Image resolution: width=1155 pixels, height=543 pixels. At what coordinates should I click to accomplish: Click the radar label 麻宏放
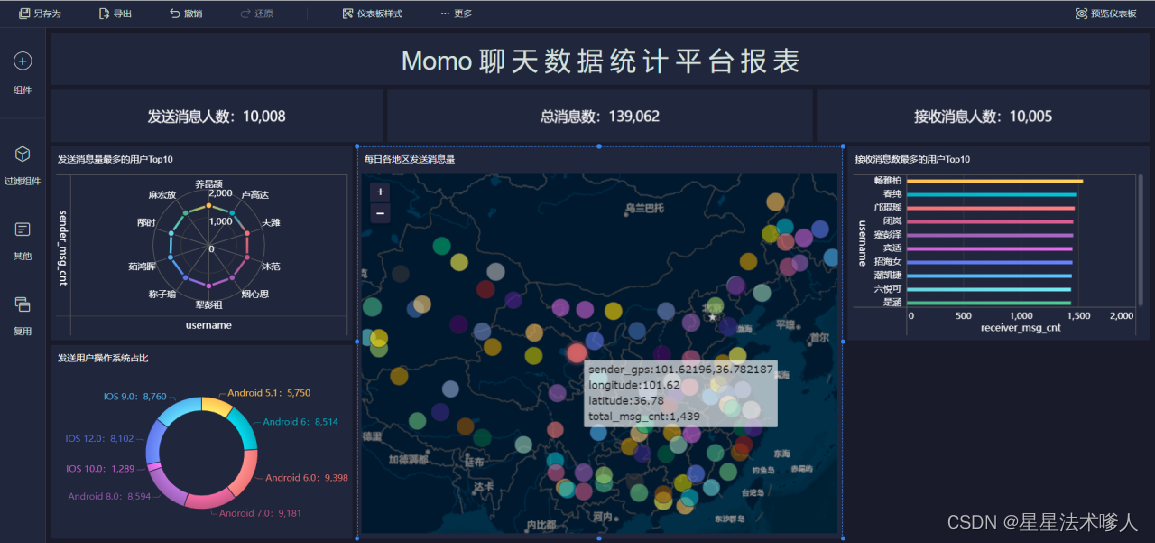click(162, 195)
